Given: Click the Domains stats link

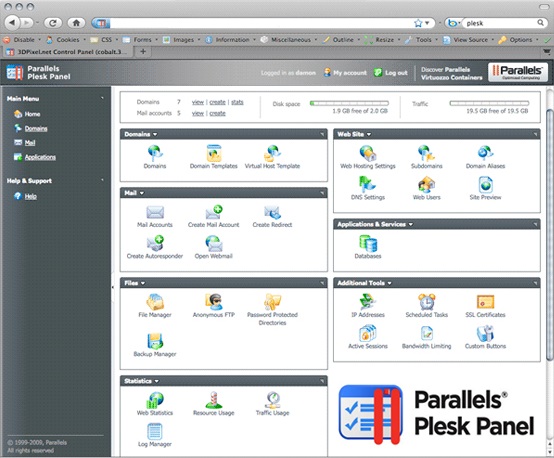Looking at the screenshot, I should click(x=237, y=102).
